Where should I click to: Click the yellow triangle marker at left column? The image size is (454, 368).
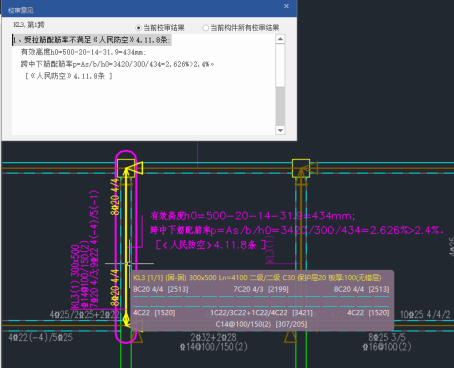(138, 168)
